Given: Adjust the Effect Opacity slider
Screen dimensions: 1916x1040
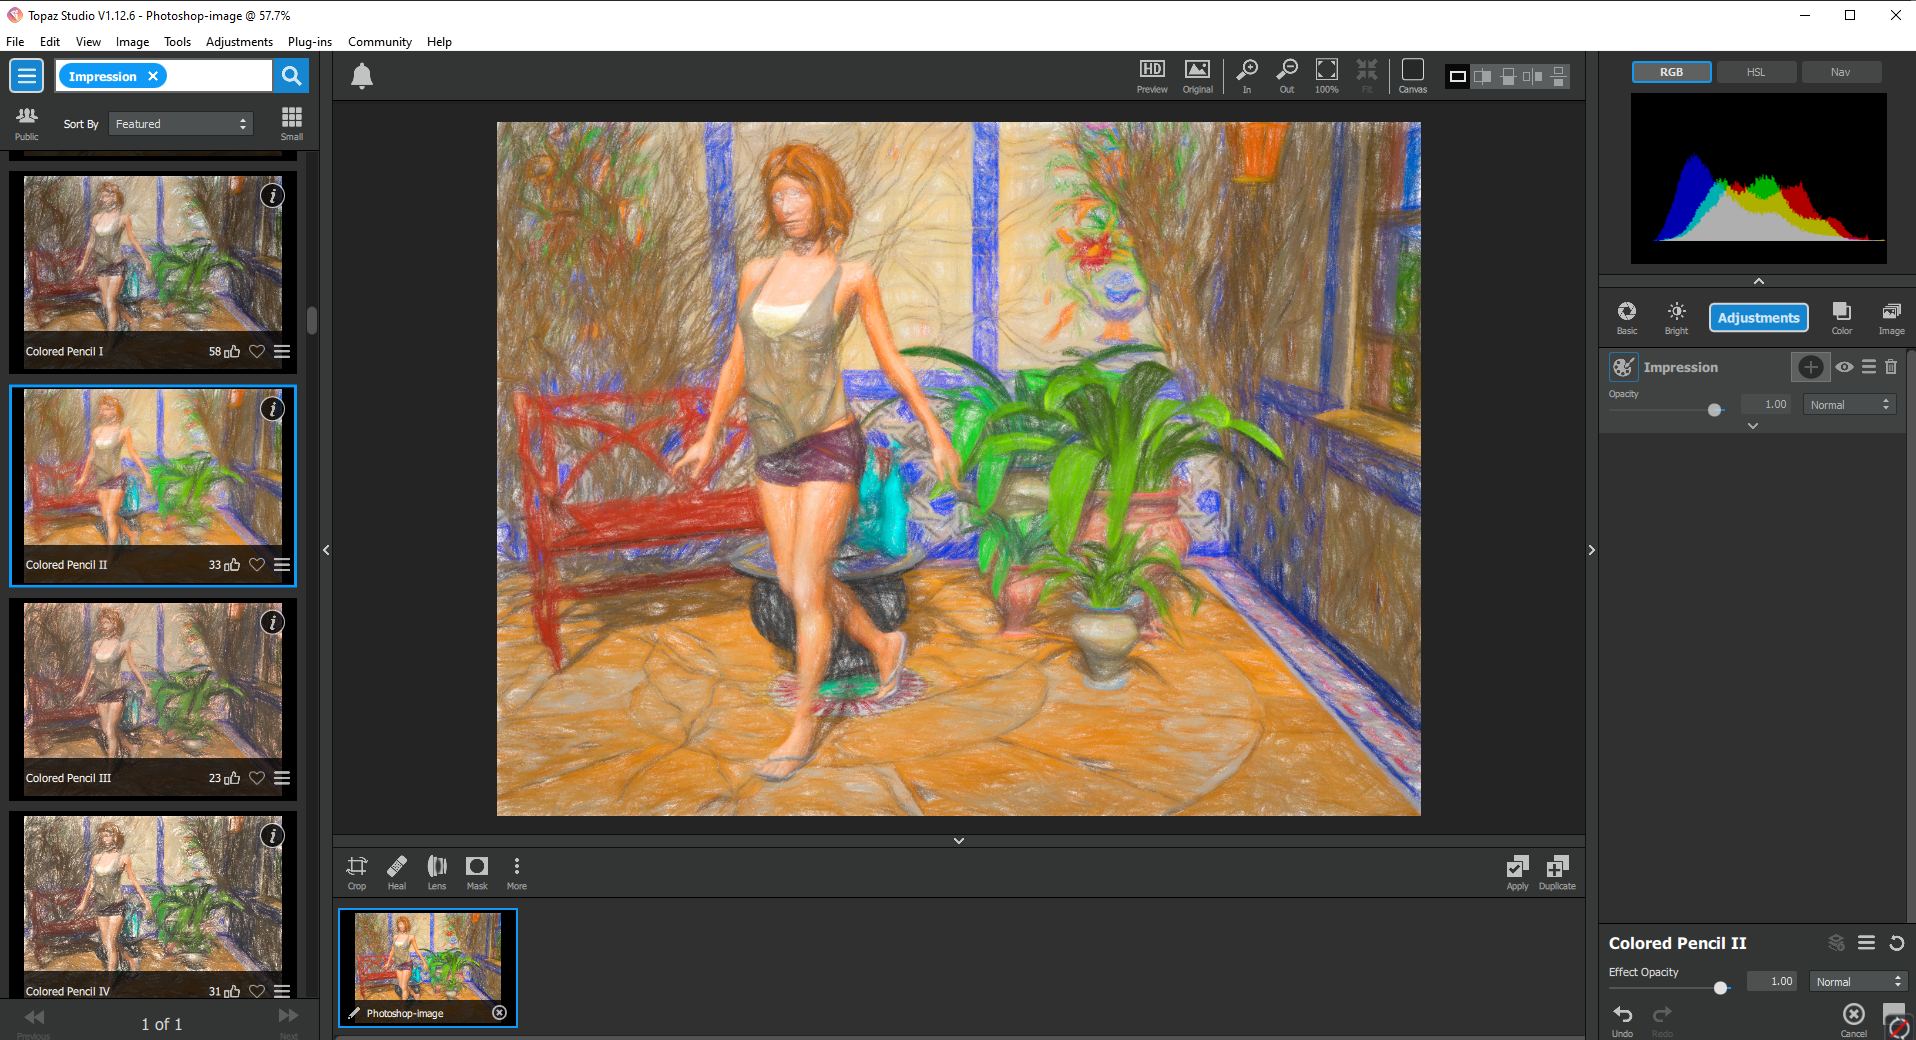Looking at the screenshot, I should pyautogui.click(x=1720, y=988).
